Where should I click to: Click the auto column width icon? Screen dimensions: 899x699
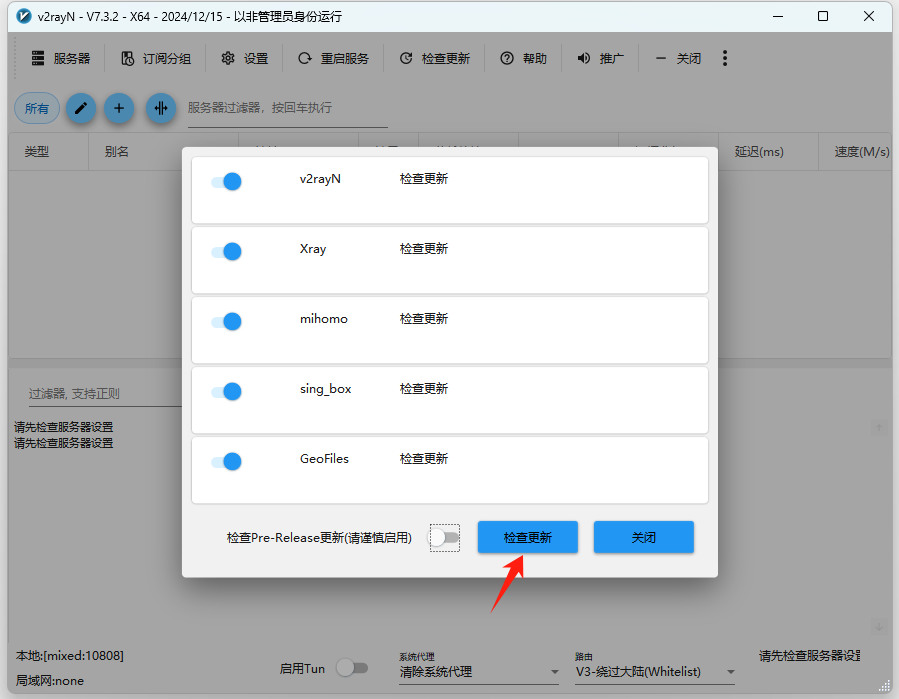coord(160,108)
